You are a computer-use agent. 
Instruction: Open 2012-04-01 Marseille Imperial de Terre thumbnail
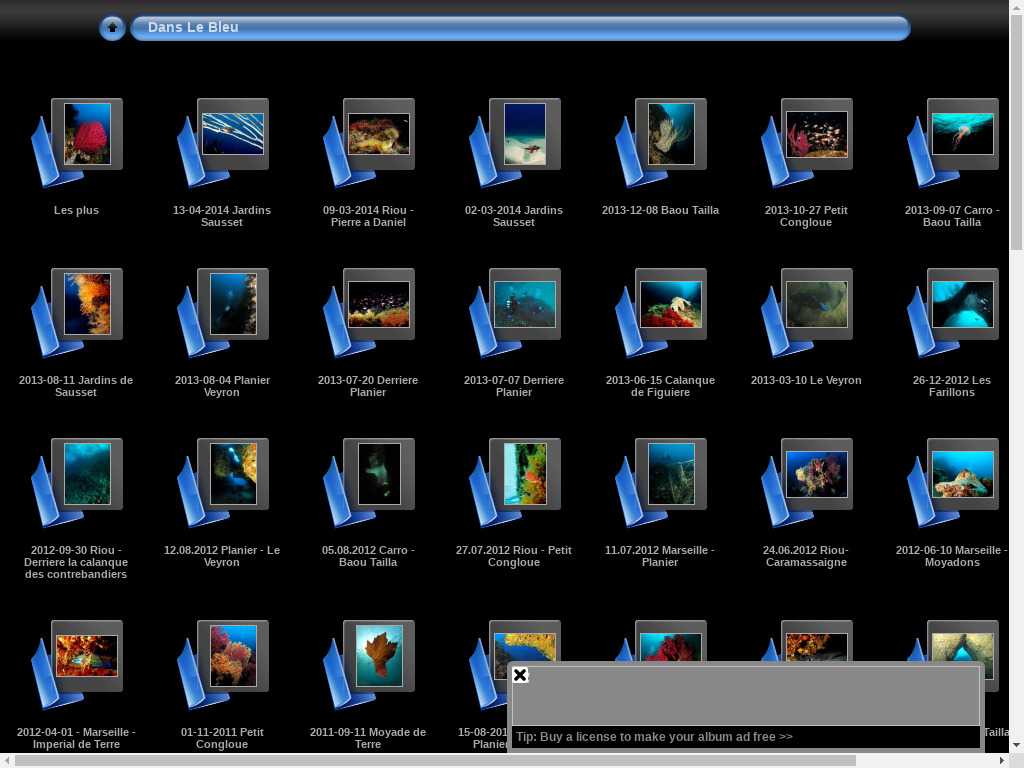[x=87, y=656]
